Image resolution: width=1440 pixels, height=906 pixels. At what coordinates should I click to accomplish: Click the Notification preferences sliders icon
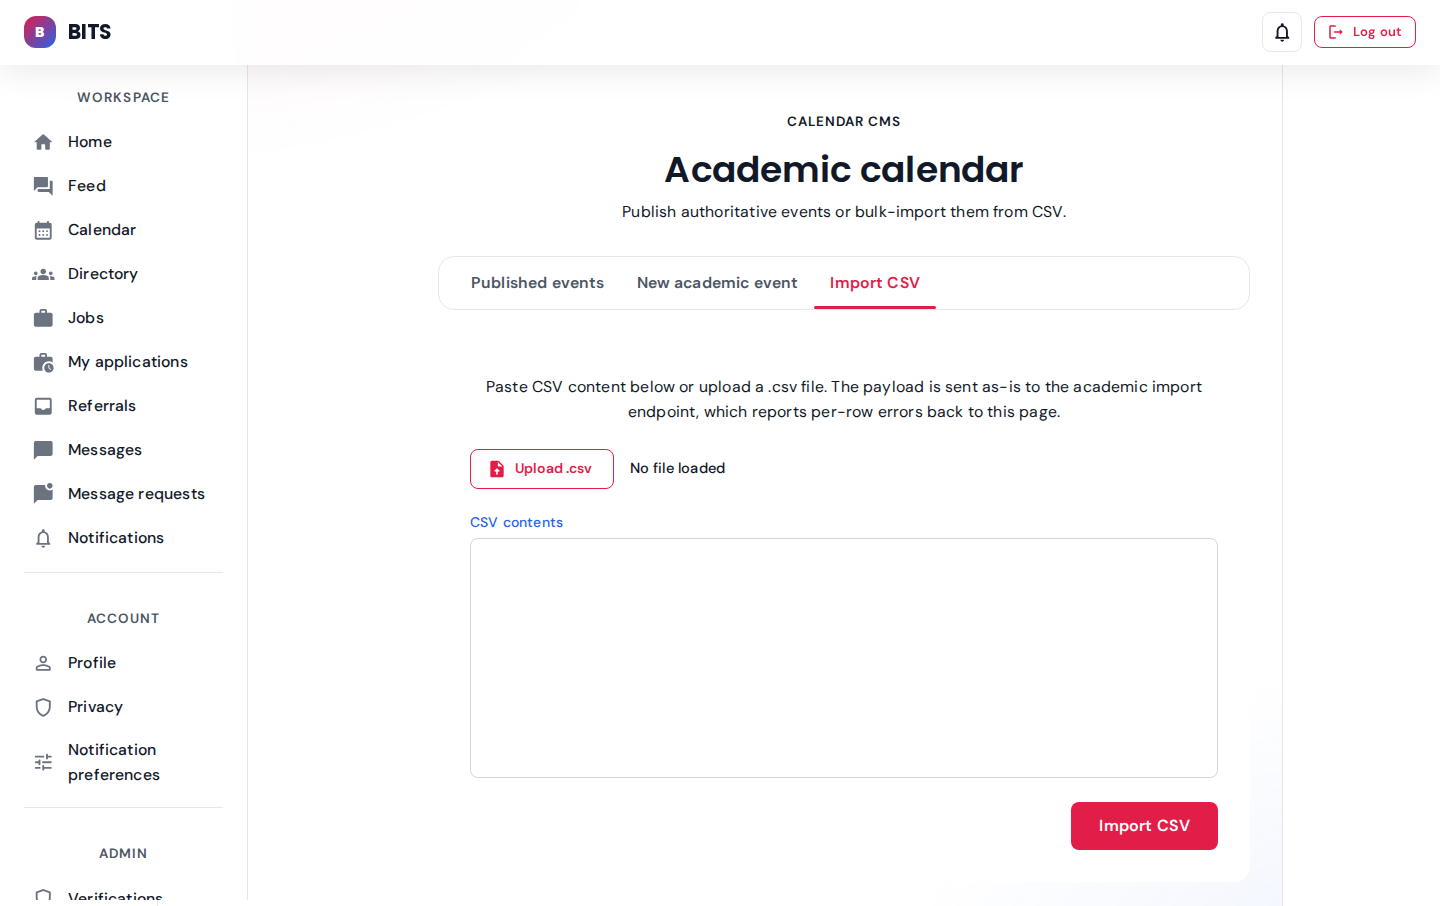[43, 762]
